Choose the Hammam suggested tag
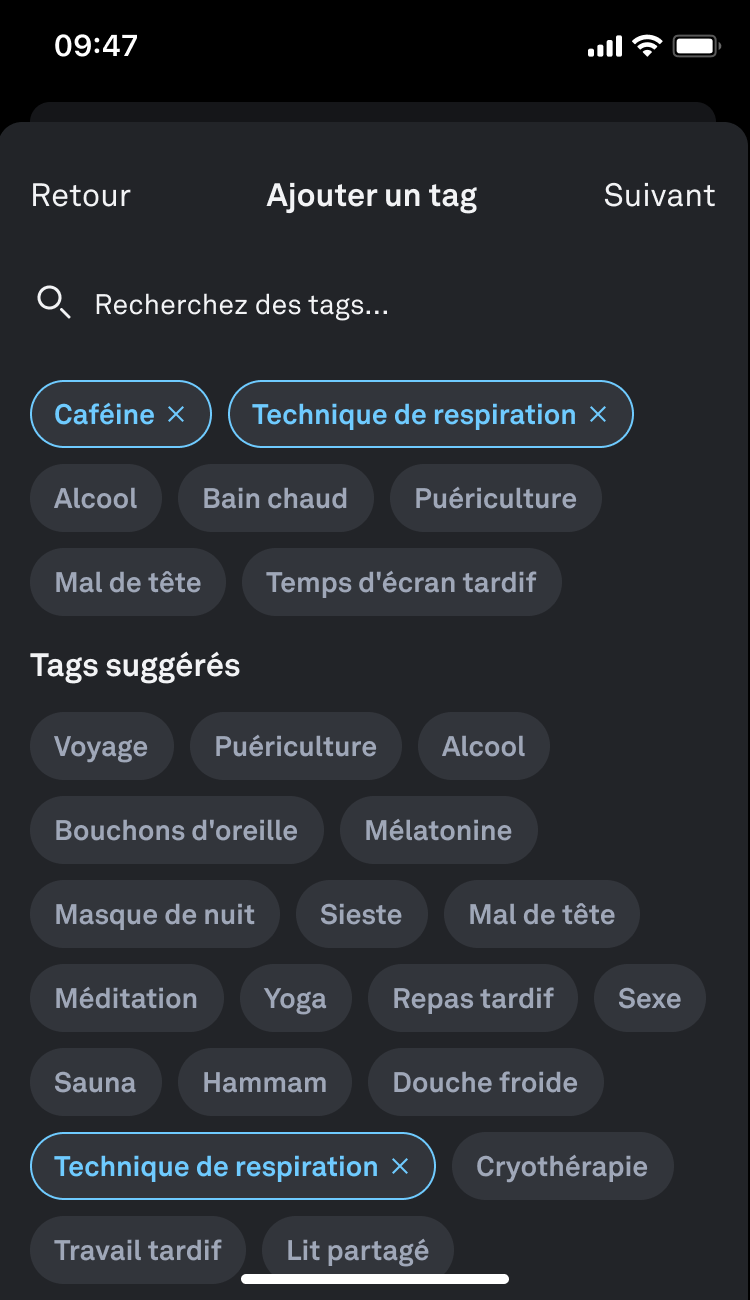This screenshot has height=1300, width=750. point(264,1082)
